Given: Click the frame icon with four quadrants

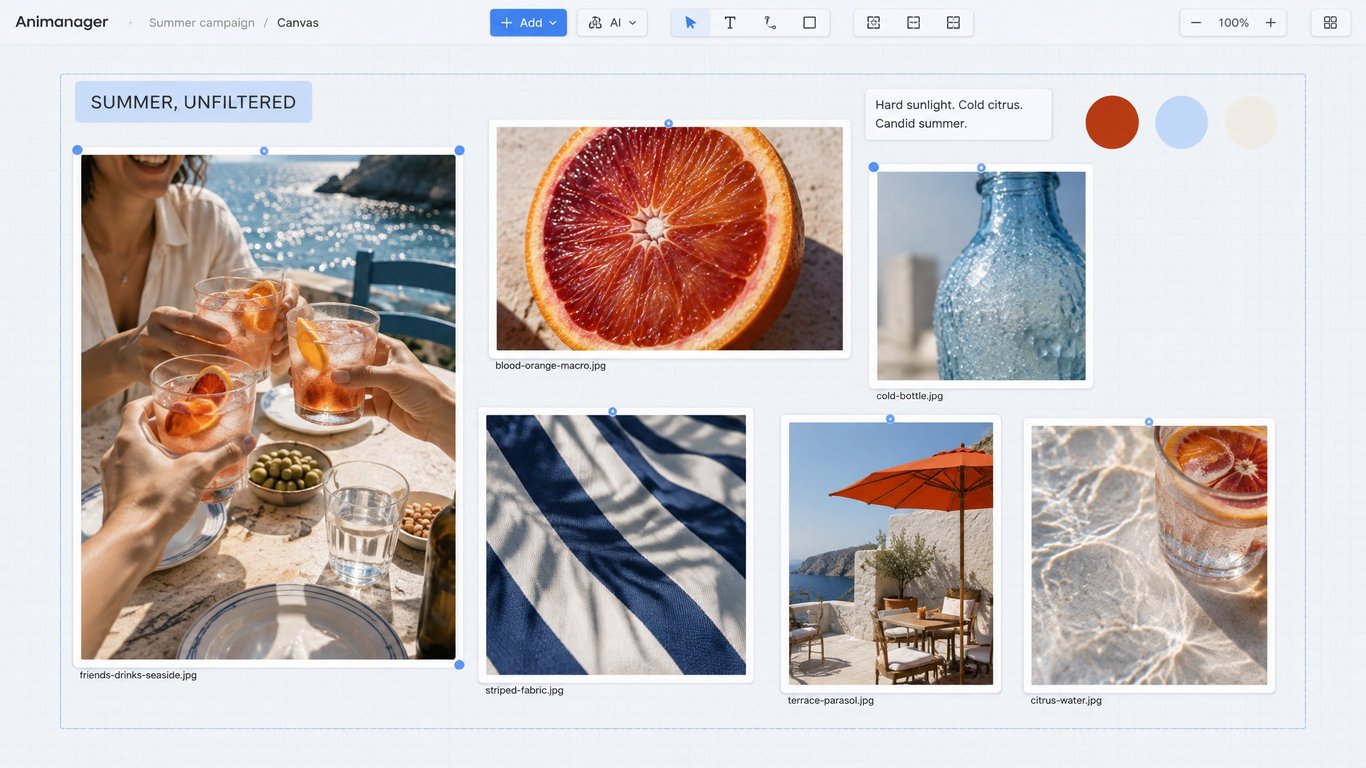Looking at the screenshot, I should point(954,23).
